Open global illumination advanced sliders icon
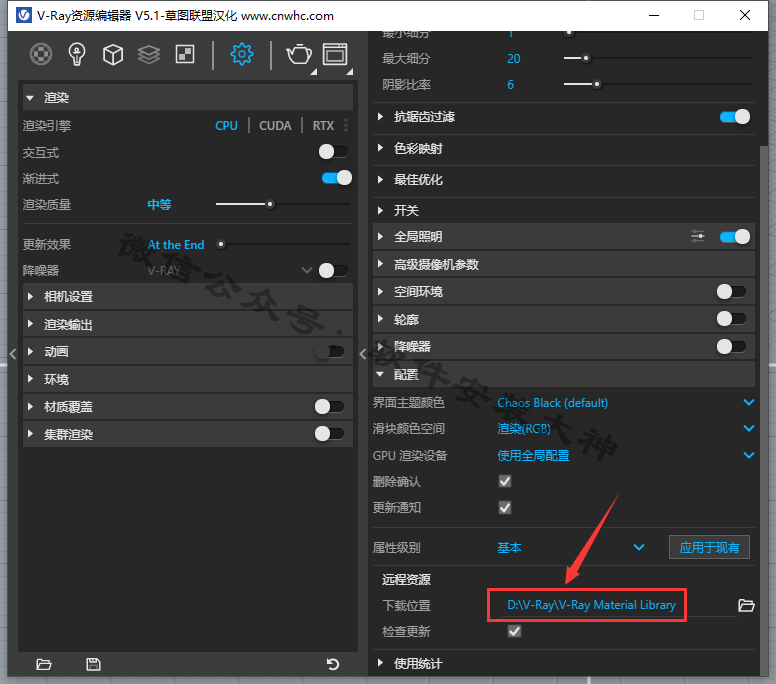 click(x=698, y=237)
